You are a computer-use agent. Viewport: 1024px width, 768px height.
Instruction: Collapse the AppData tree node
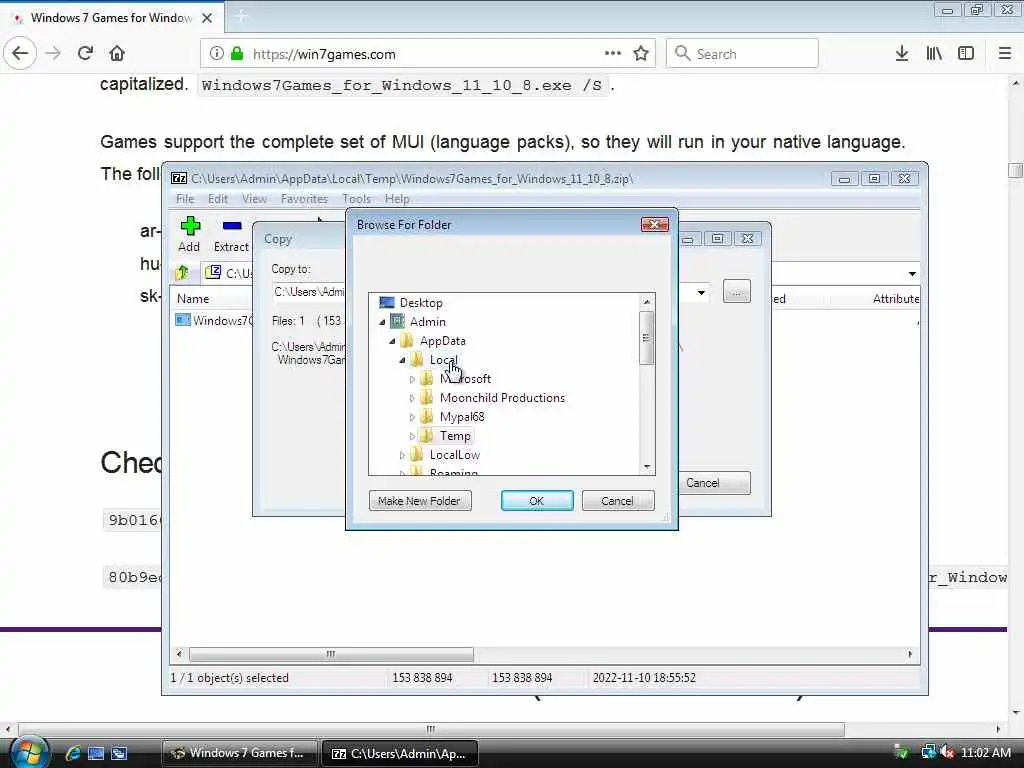coord(392,341)
